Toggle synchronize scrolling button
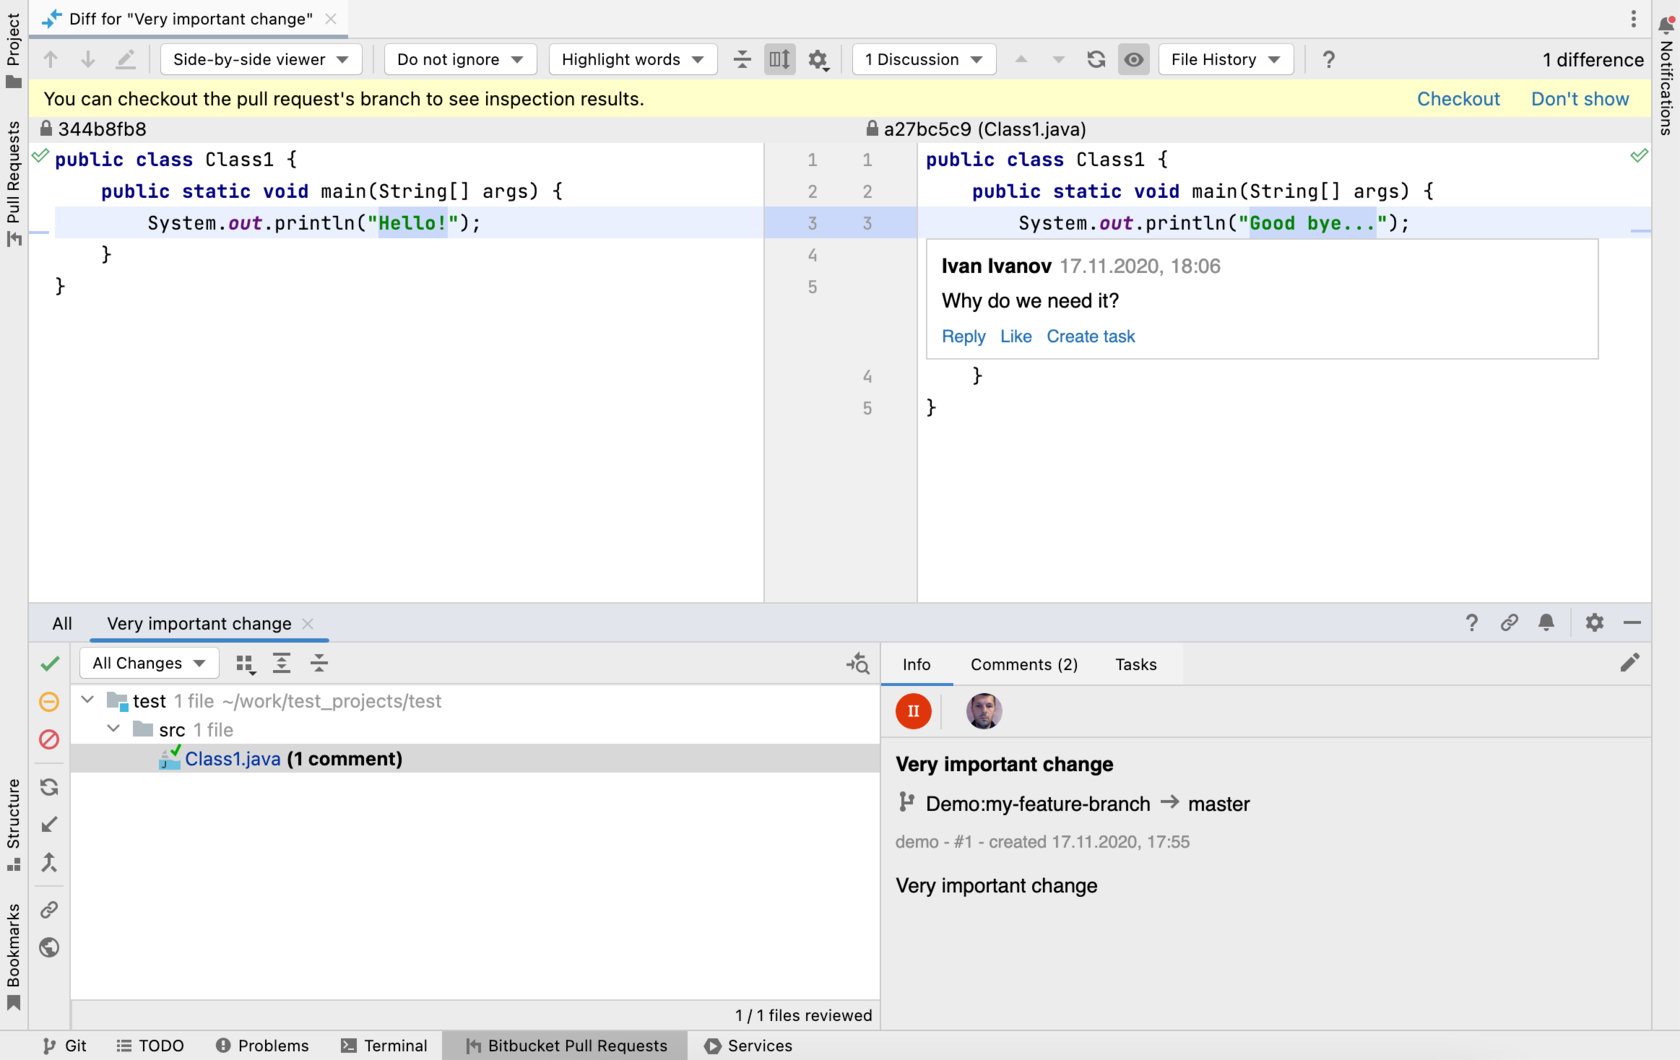 (779, 59)
